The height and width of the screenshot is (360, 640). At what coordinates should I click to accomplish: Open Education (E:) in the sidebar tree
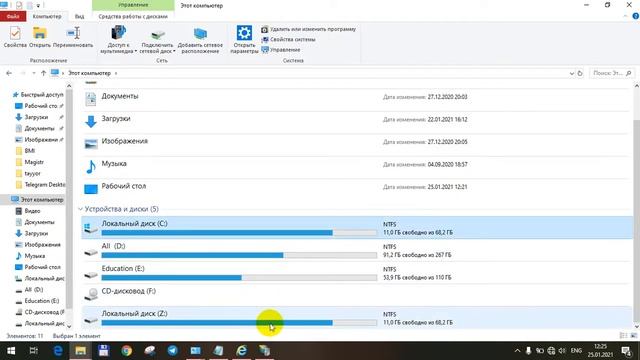pos(42,301)
